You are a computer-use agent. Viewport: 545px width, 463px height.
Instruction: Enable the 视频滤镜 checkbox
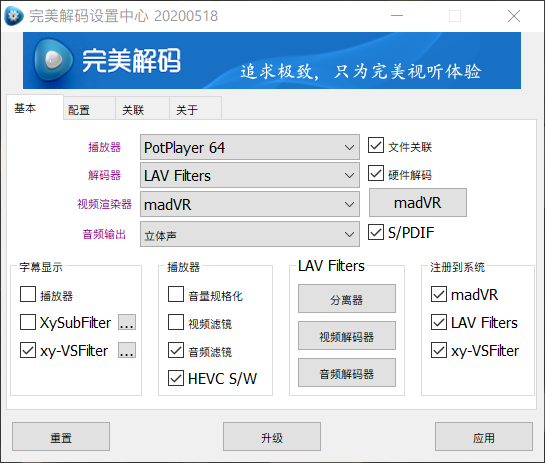tap(176, 322)
